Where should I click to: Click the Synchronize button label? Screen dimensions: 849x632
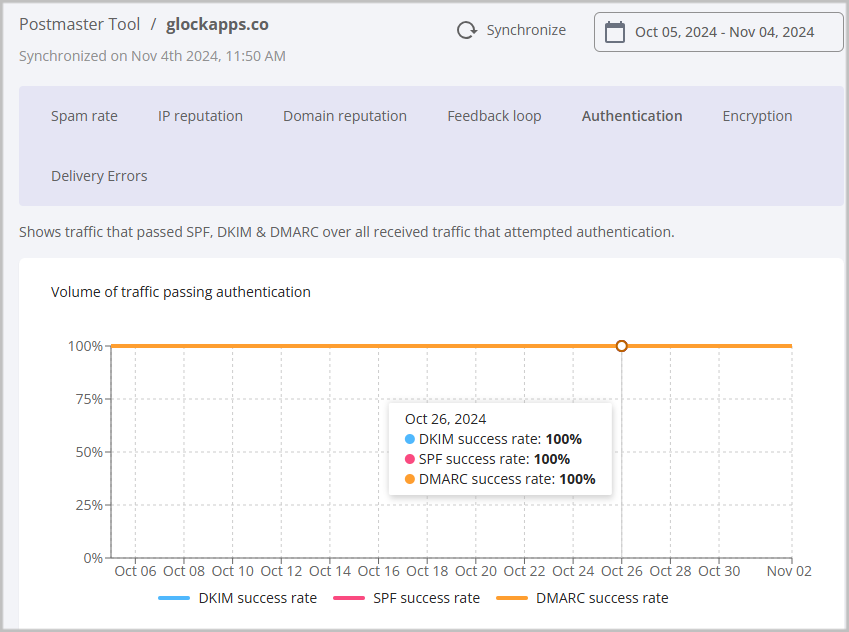click(x=526, y=30)
